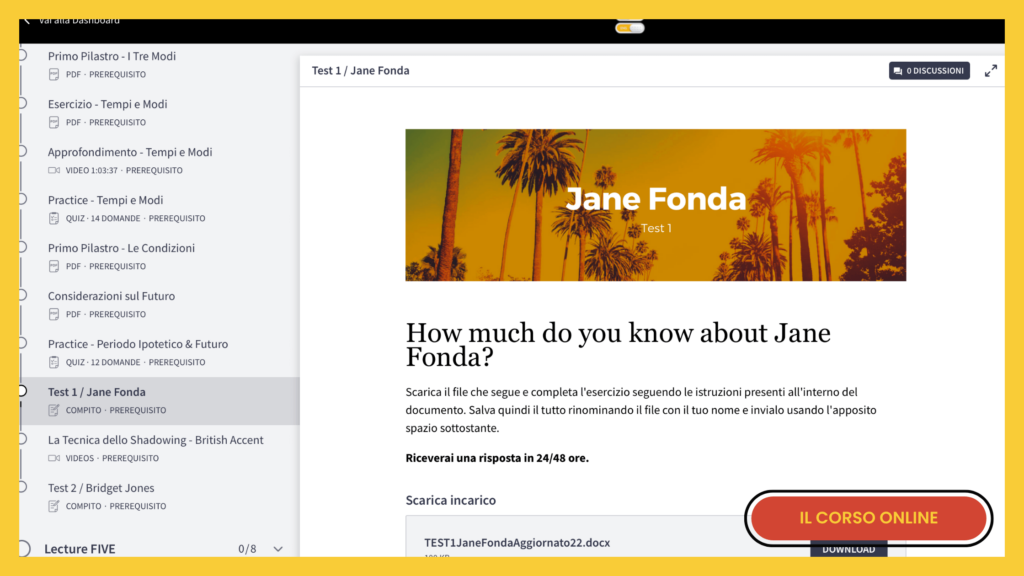Screen dimensions: 1024x576
Task: Click the PDF icon under Esercizio - Tempi e Modi
Action: pos(54,122)
